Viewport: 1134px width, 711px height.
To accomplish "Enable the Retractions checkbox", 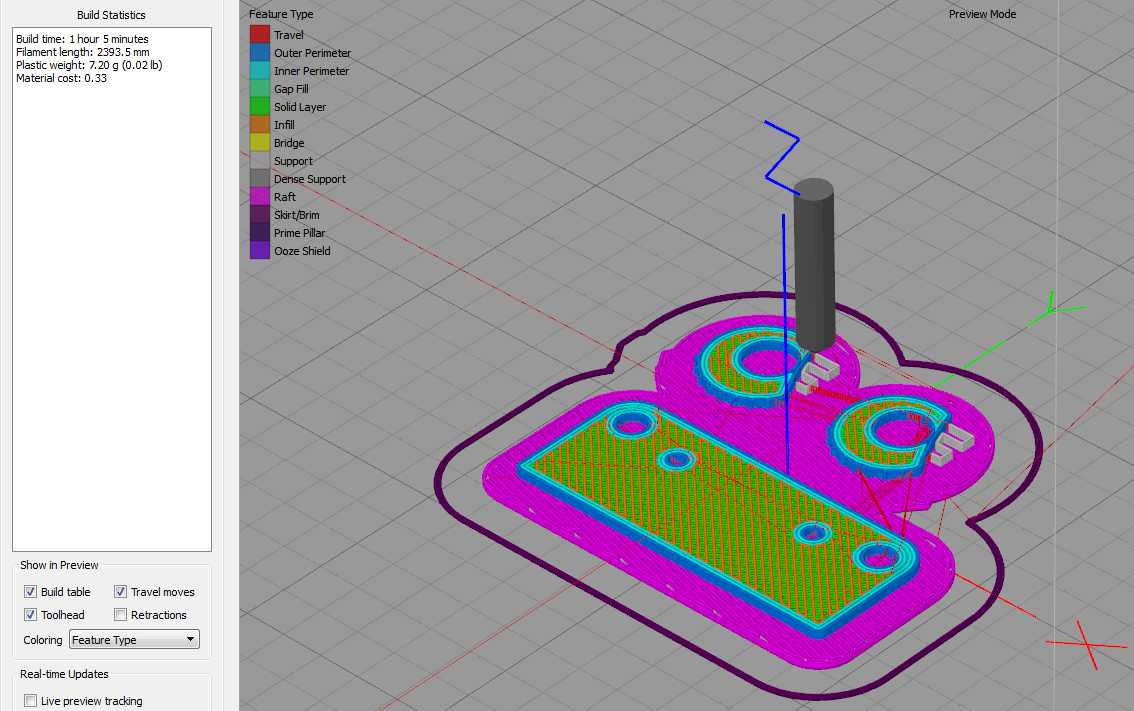I will [121, 615].
